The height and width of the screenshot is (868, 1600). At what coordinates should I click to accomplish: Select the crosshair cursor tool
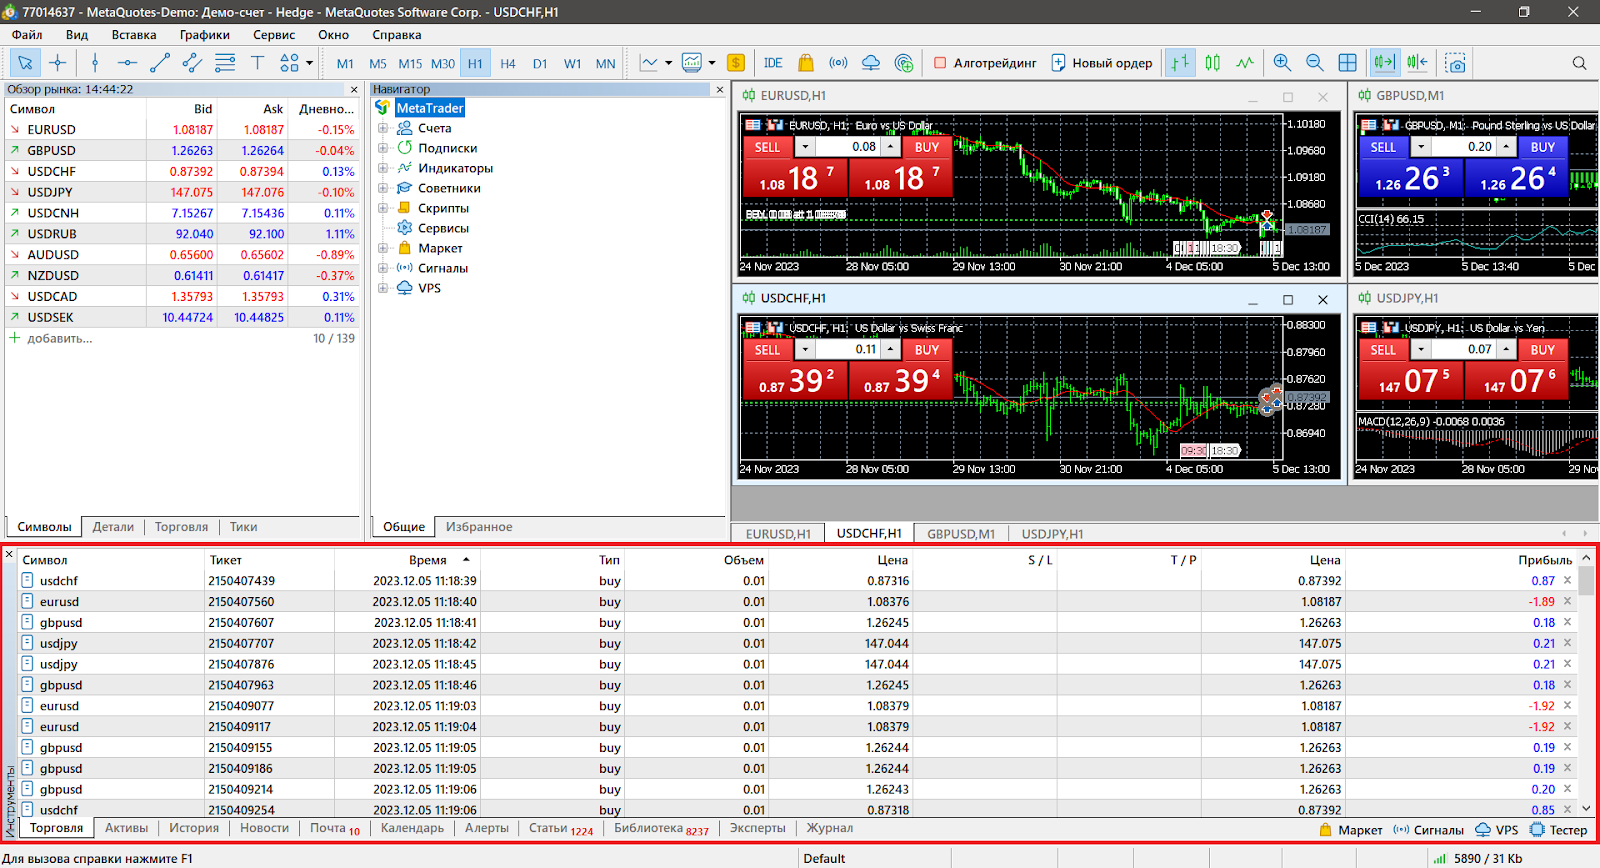click(58, 63)
